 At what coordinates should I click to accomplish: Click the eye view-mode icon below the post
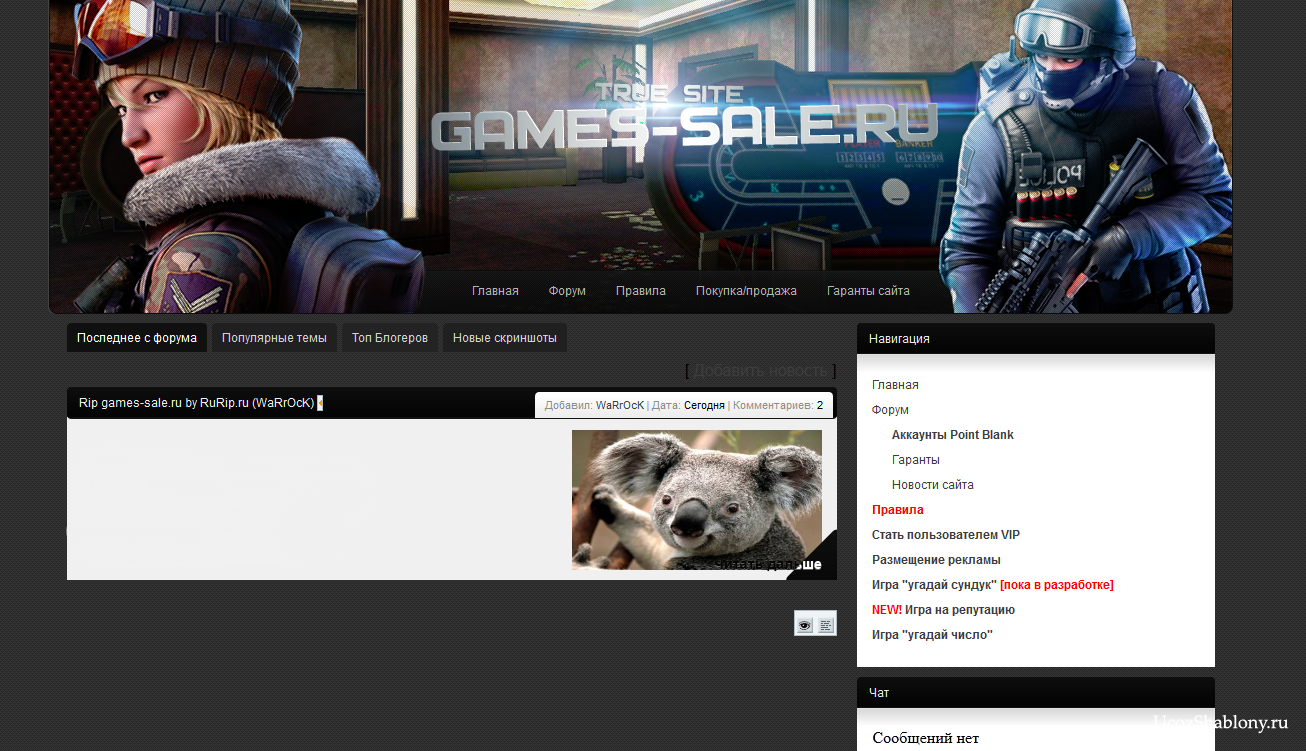805,624
